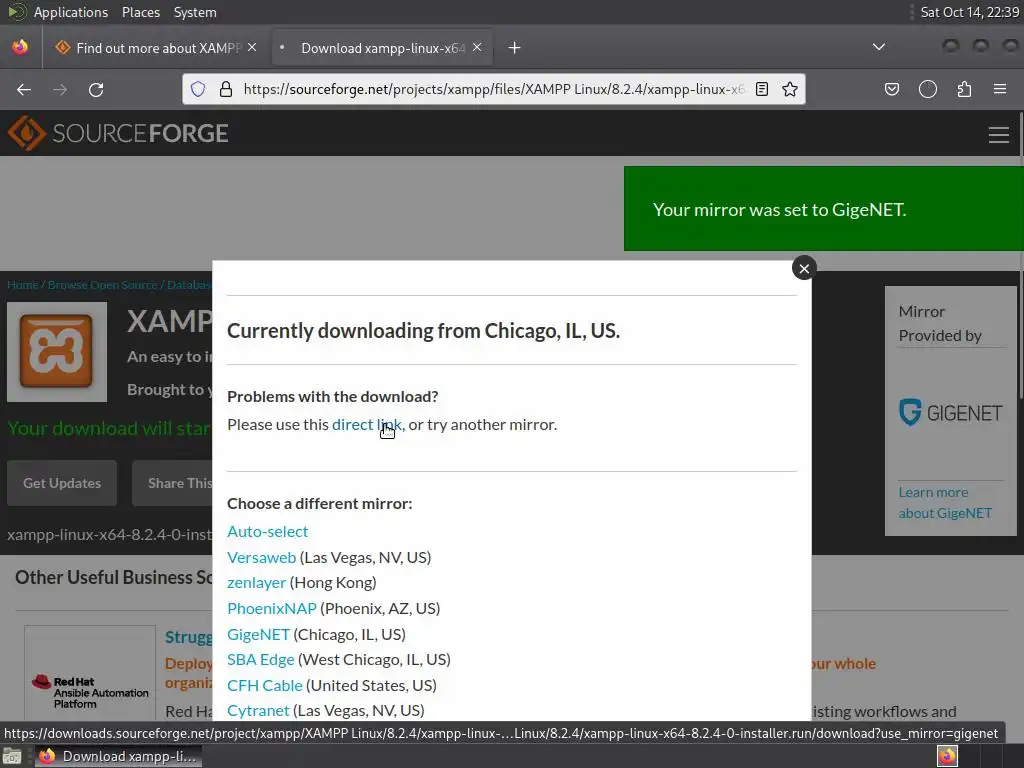Click 'Choose a different mirror:' text
This screenshot has width=1024, height=768.
coord(319,504)
